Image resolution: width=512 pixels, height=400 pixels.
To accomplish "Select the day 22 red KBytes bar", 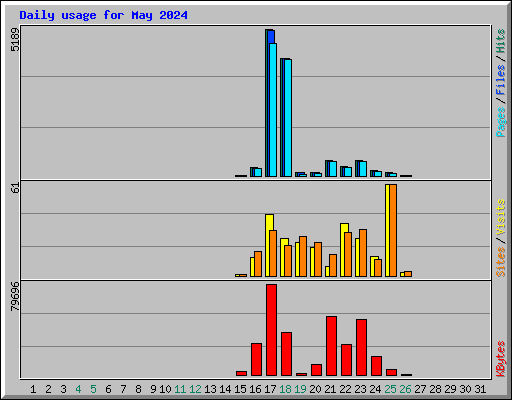I will click(x=346, y=360).
